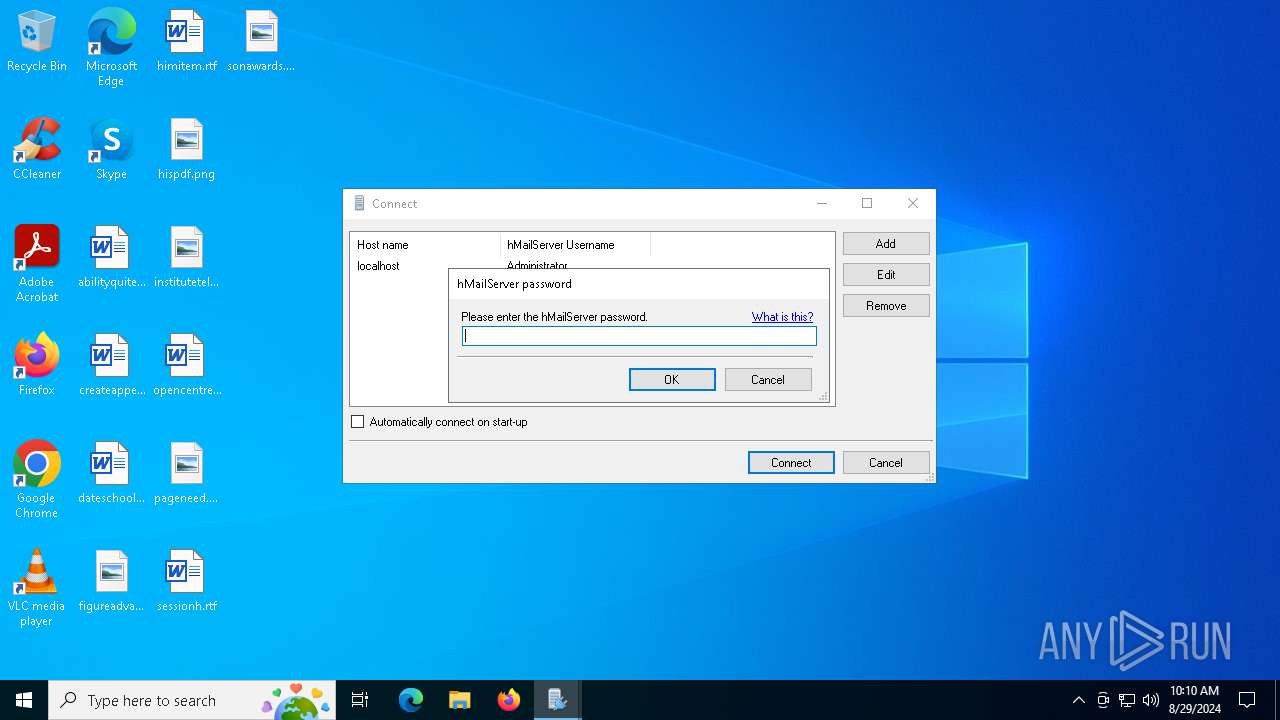Image resolution: width=1280 pixels, height=720 pixels.
Task: Select the sonawards image file on desktop
Action: (261, 42)
